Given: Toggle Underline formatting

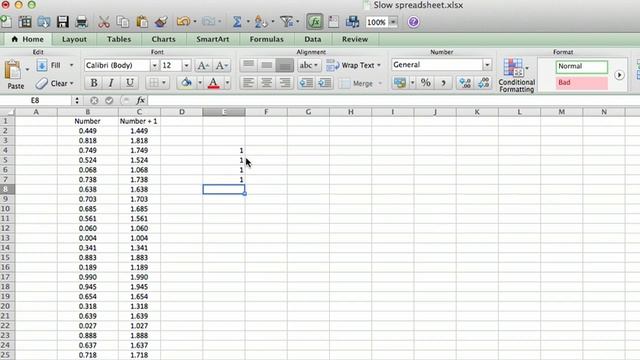Looking at the screenshot, I should [129, 83].
